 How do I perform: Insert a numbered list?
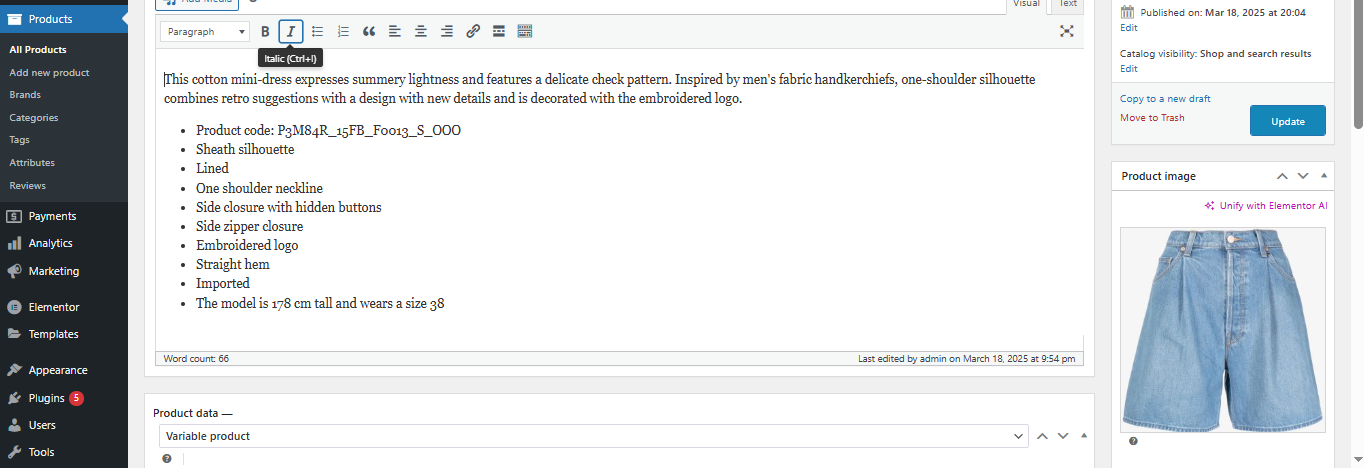coord(343,32)
